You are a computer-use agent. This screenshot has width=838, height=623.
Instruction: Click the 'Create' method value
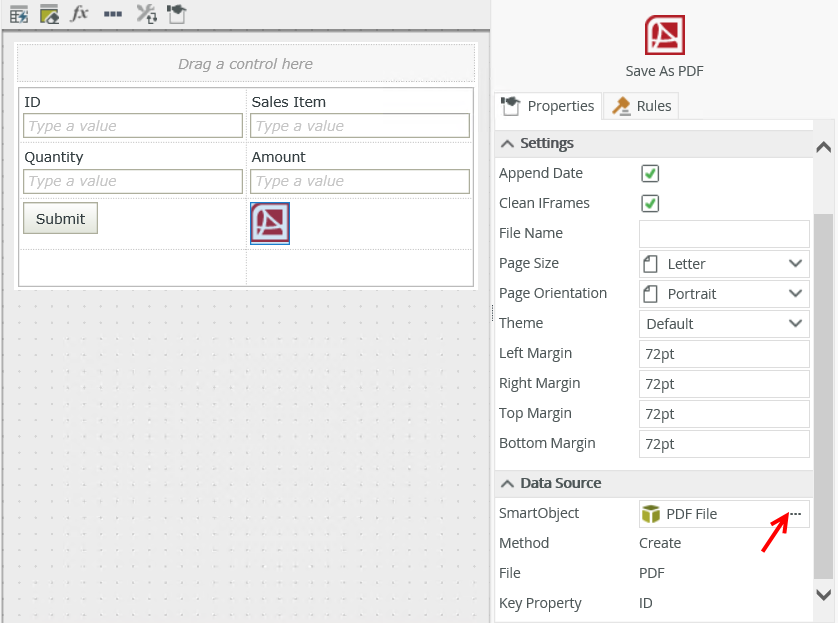tap(660, 543)
